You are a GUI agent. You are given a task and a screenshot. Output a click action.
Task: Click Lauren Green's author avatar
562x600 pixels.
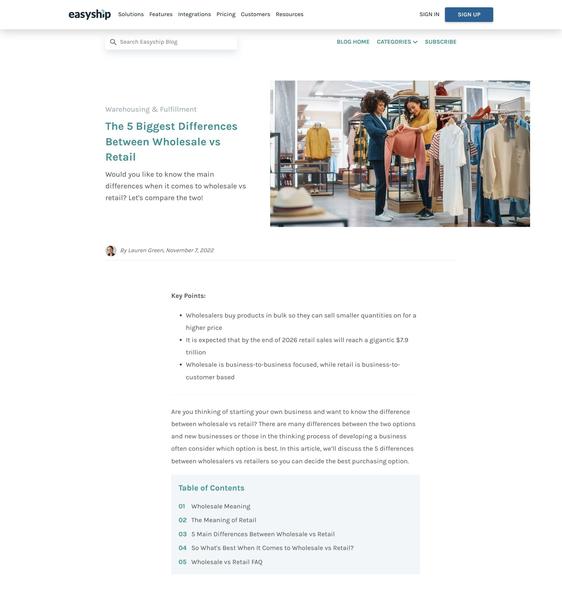click(x=111, y=251)
